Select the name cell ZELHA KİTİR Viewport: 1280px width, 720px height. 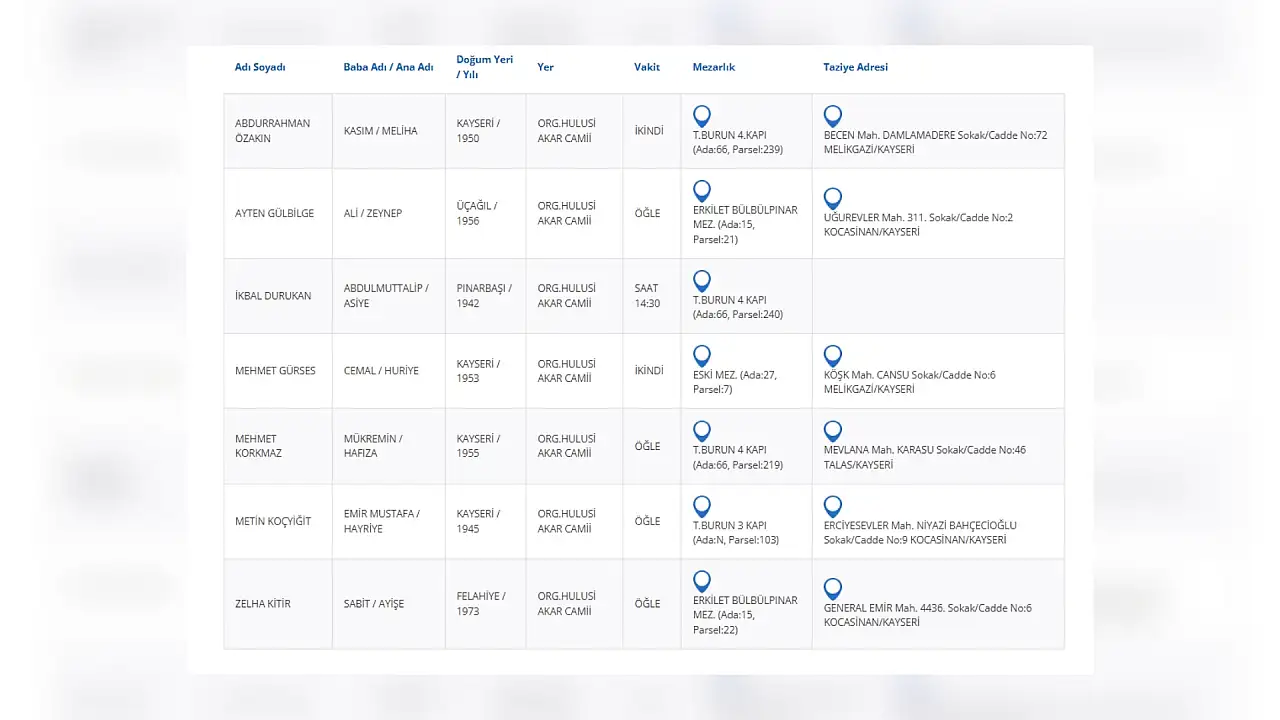coord(263,604)
